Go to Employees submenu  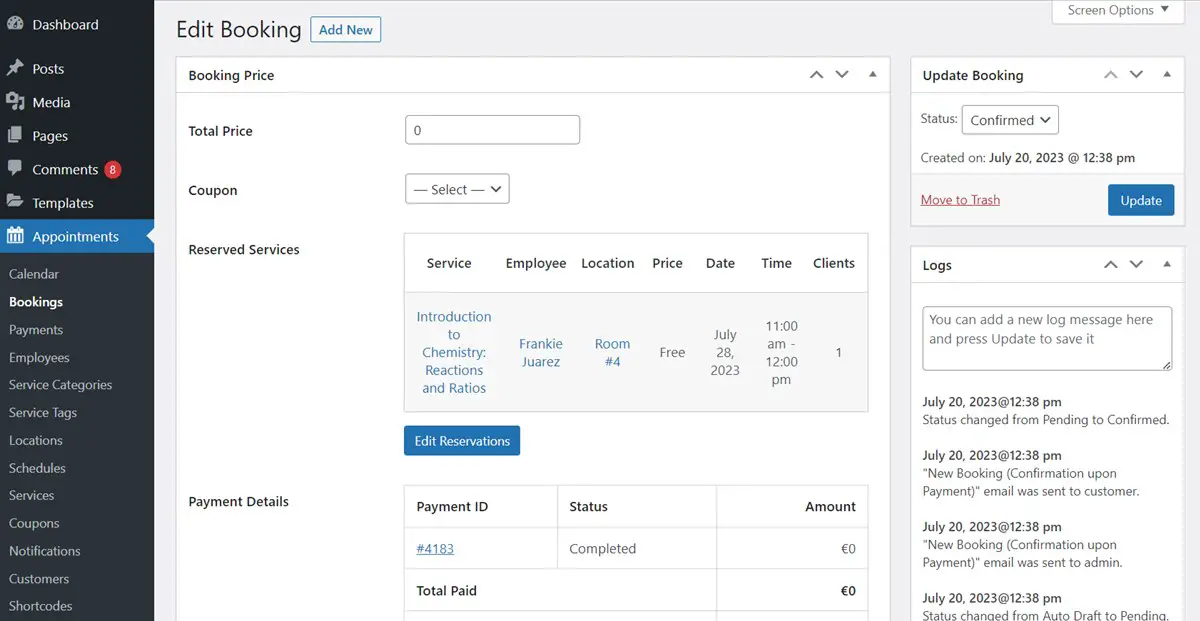(39, 358)
